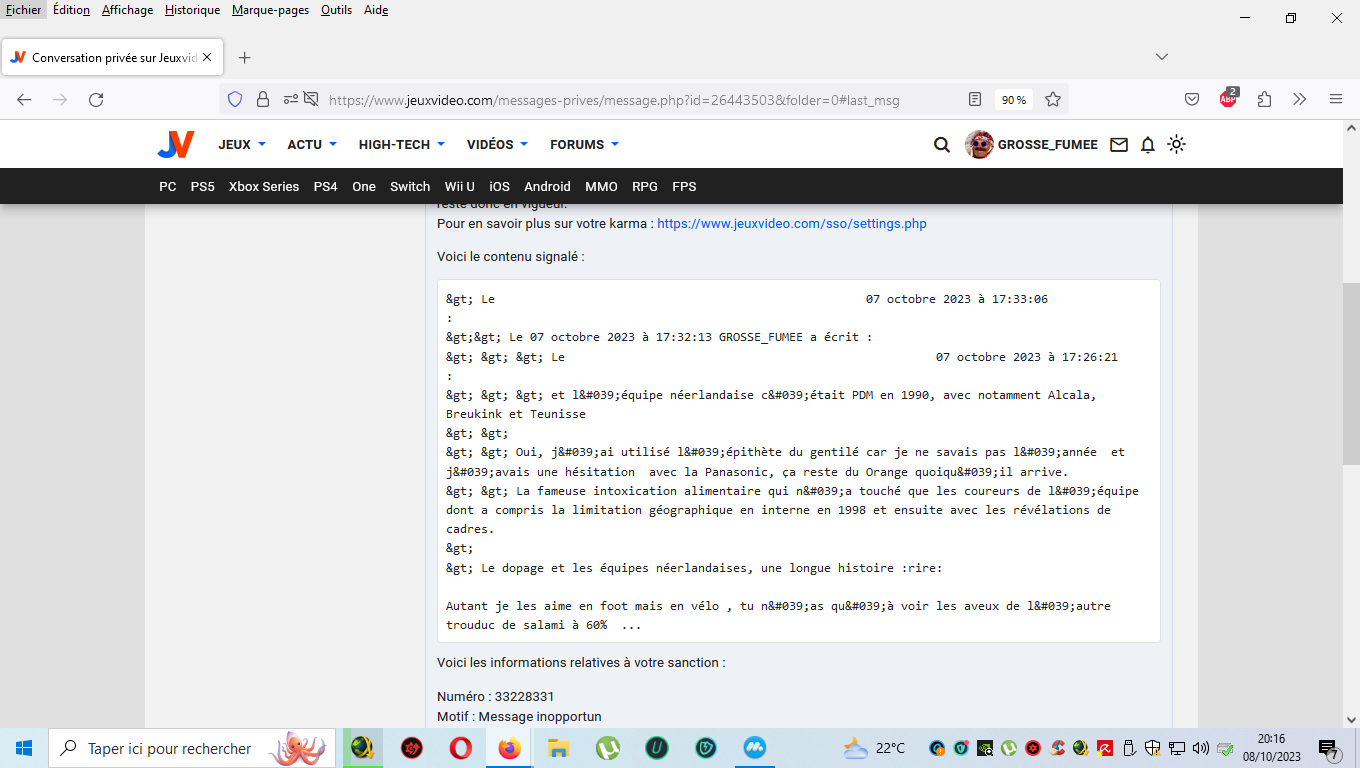Open the Adblock extension icon
The width and height of the screenshot is (1360, 768).
point(1228,100)
